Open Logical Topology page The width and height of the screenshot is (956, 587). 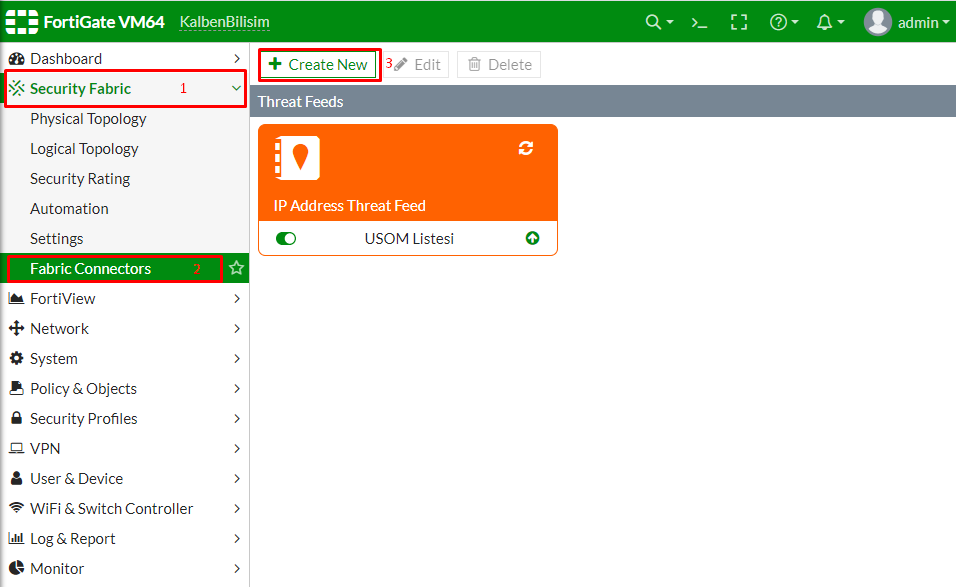[x=84, y=149]
